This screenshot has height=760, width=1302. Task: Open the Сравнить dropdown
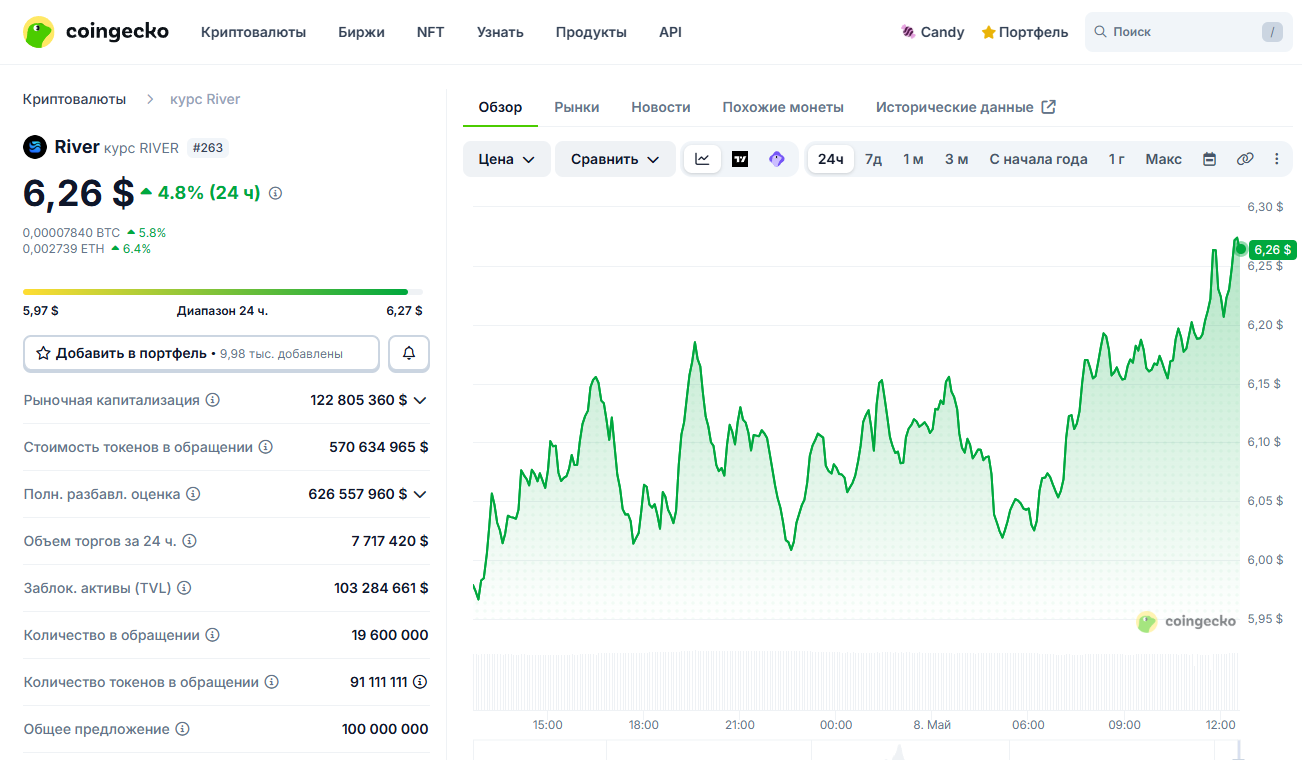(x=615, y=159)
